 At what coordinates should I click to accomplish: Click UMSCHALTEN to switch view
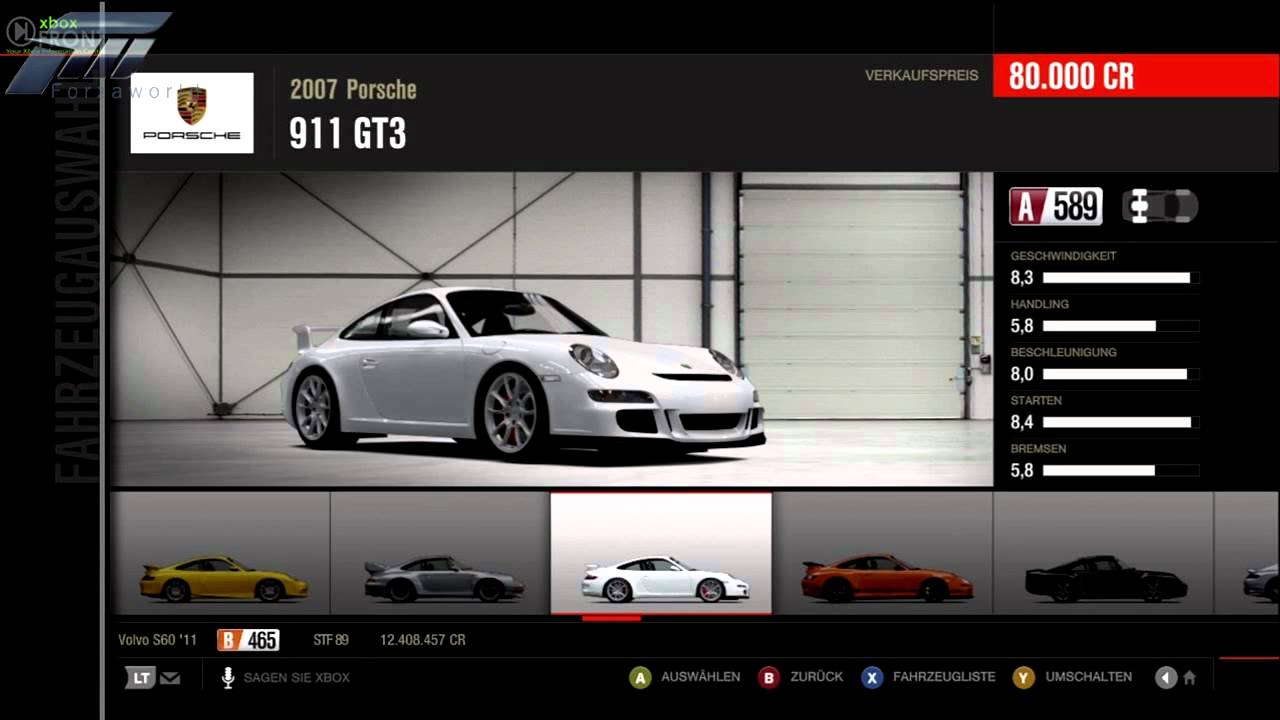coord(1089,677)
